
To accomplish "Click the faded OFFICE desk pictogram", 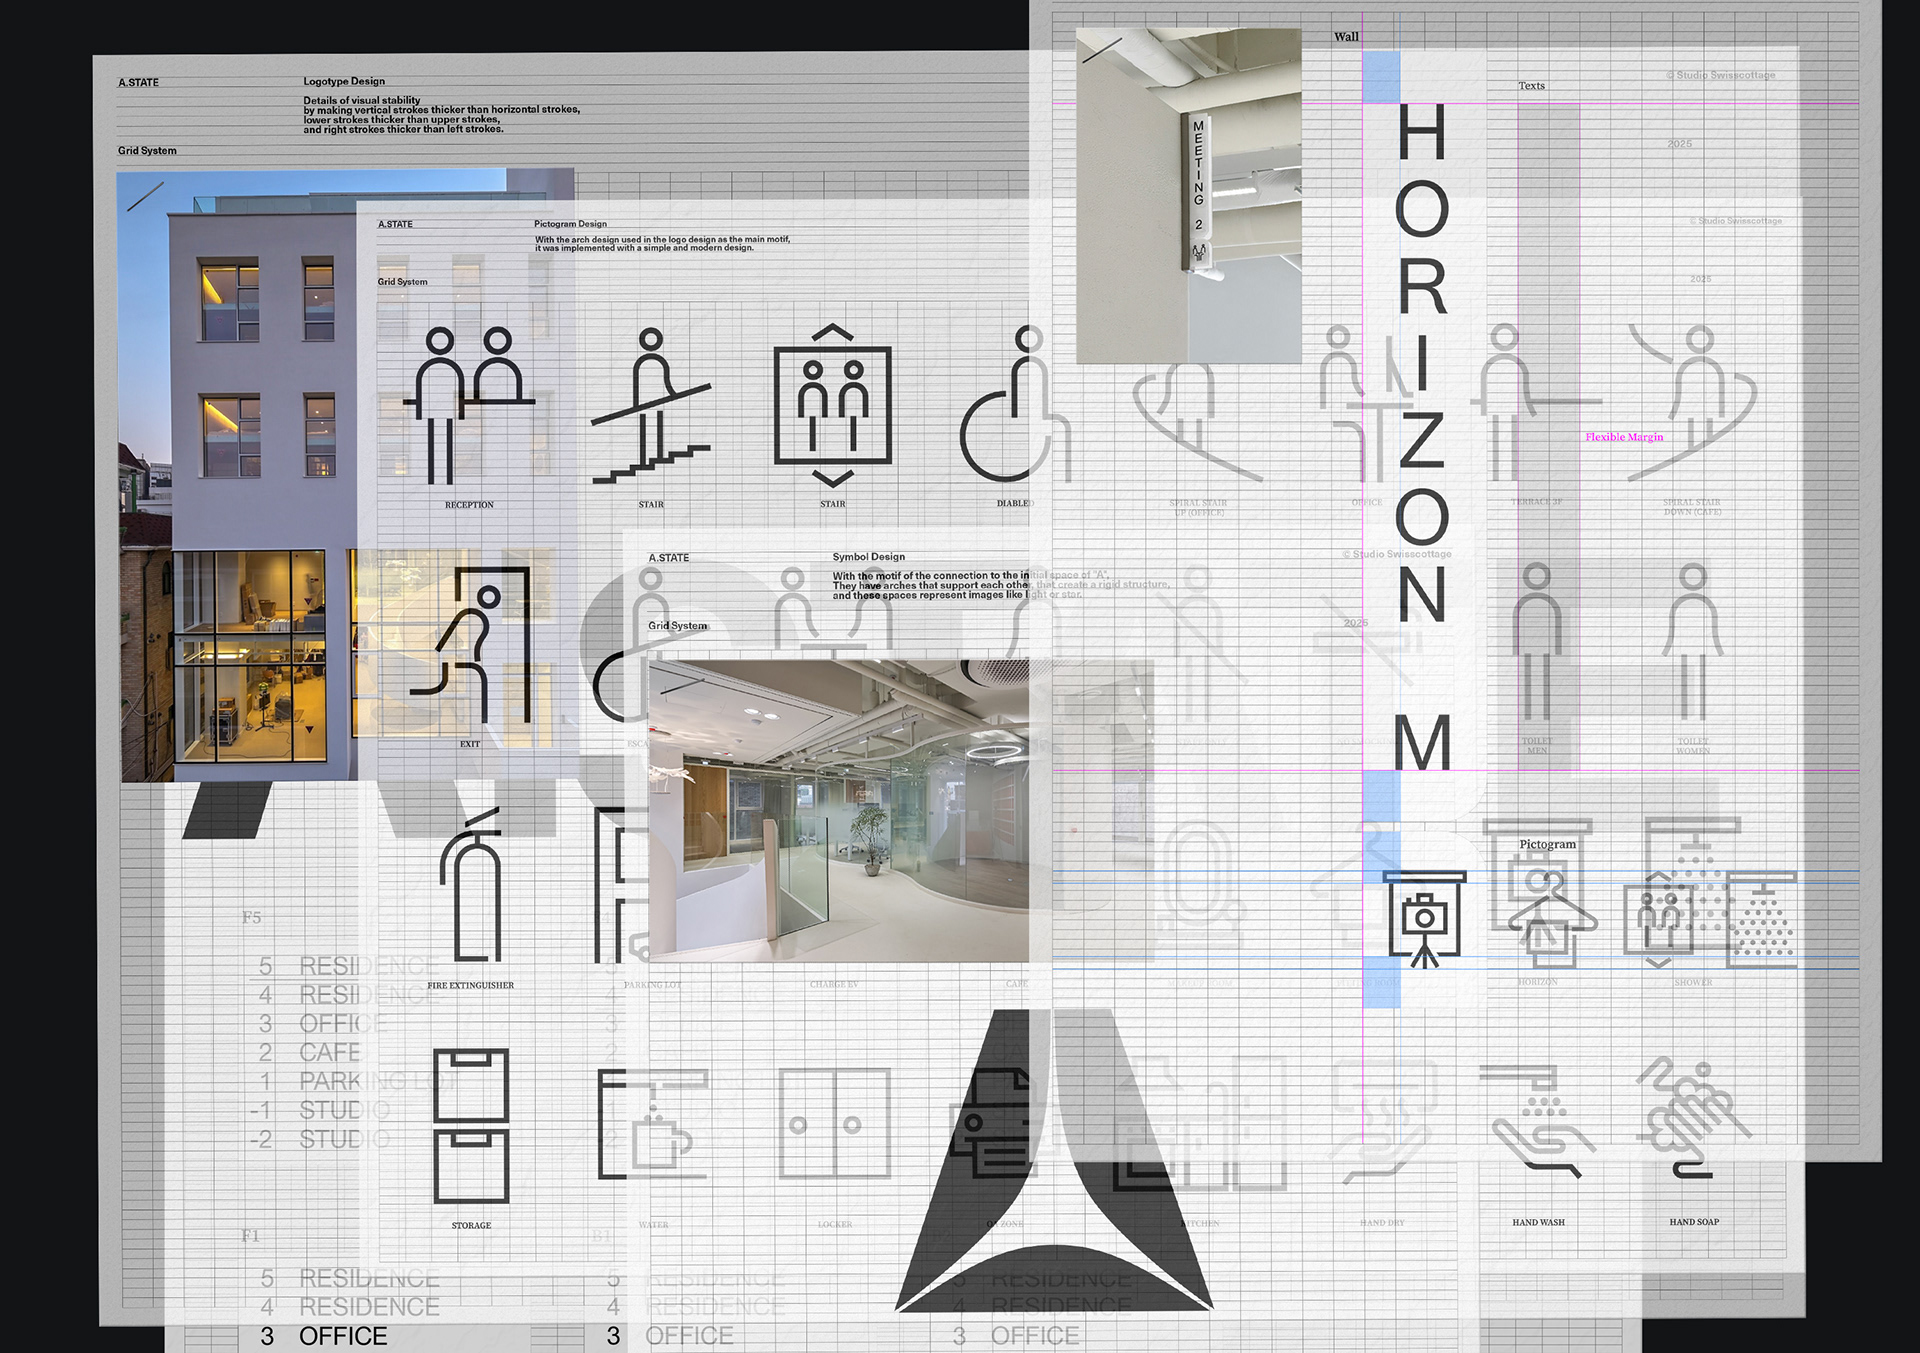I will [x=1367, y=404].
